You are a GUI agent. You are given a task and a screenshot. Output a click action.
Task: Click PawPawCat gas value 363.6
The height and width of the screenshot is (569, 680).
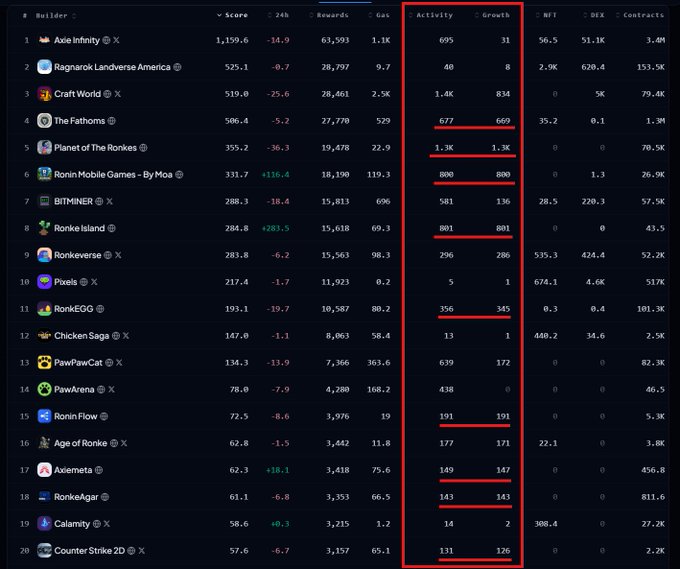pyautogui.click(x=379, y=363)
